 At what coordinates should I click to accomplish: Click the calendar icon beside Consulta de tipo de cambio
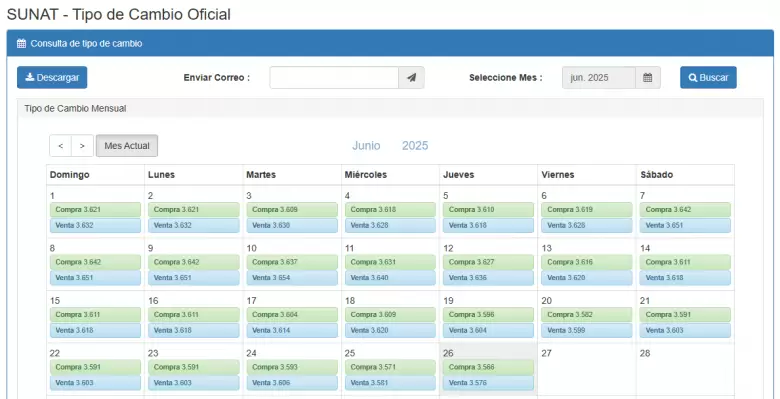click(x=21, y=44)
